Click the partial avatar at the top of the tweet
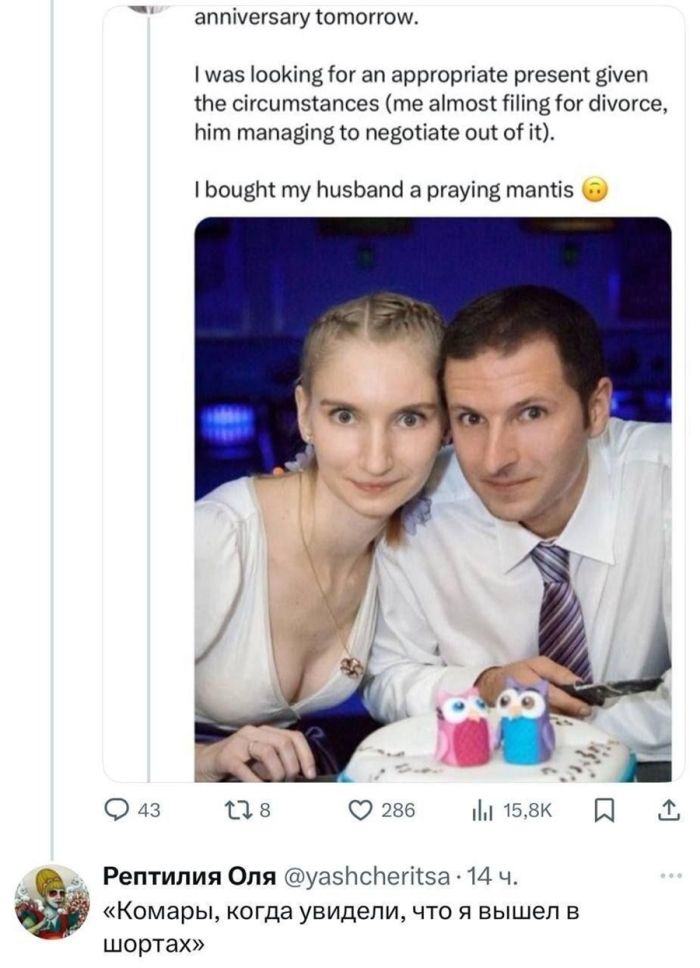The image size is (700, 968). coord(150,7)
